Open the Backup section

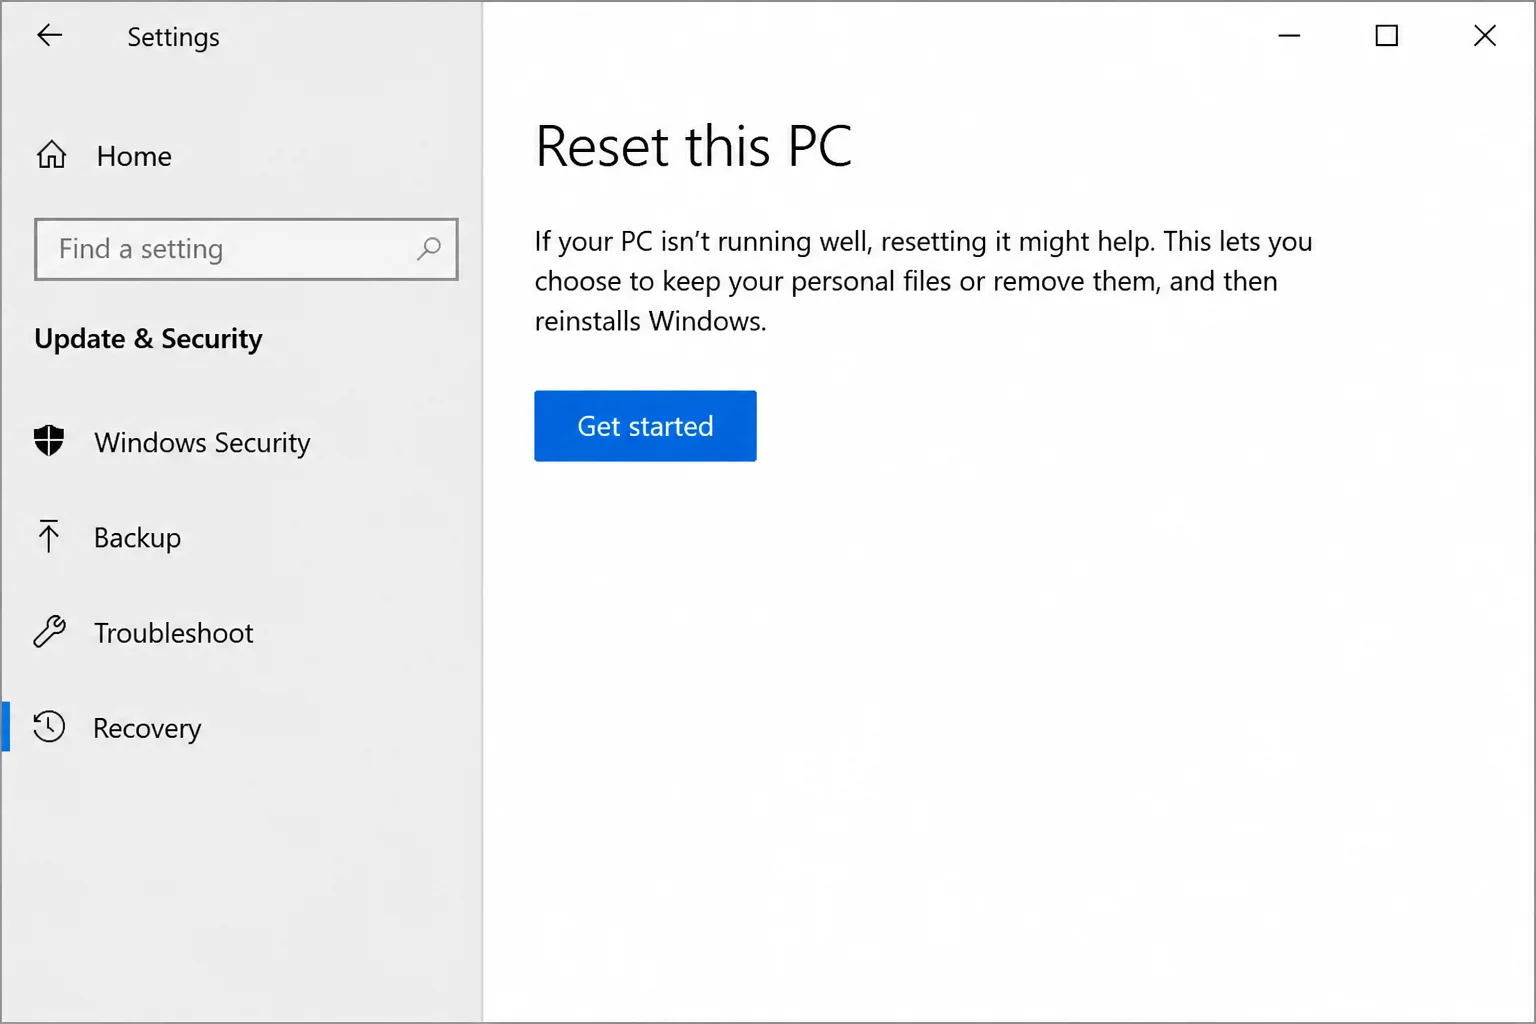(137, 538)
